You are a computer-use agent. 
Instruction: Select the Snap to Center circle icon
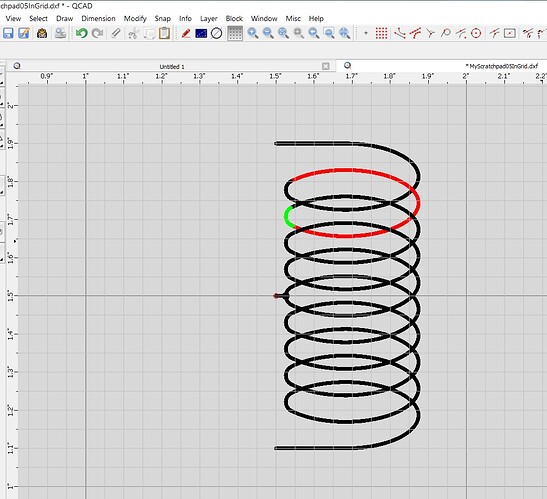(x=476, y=33)
